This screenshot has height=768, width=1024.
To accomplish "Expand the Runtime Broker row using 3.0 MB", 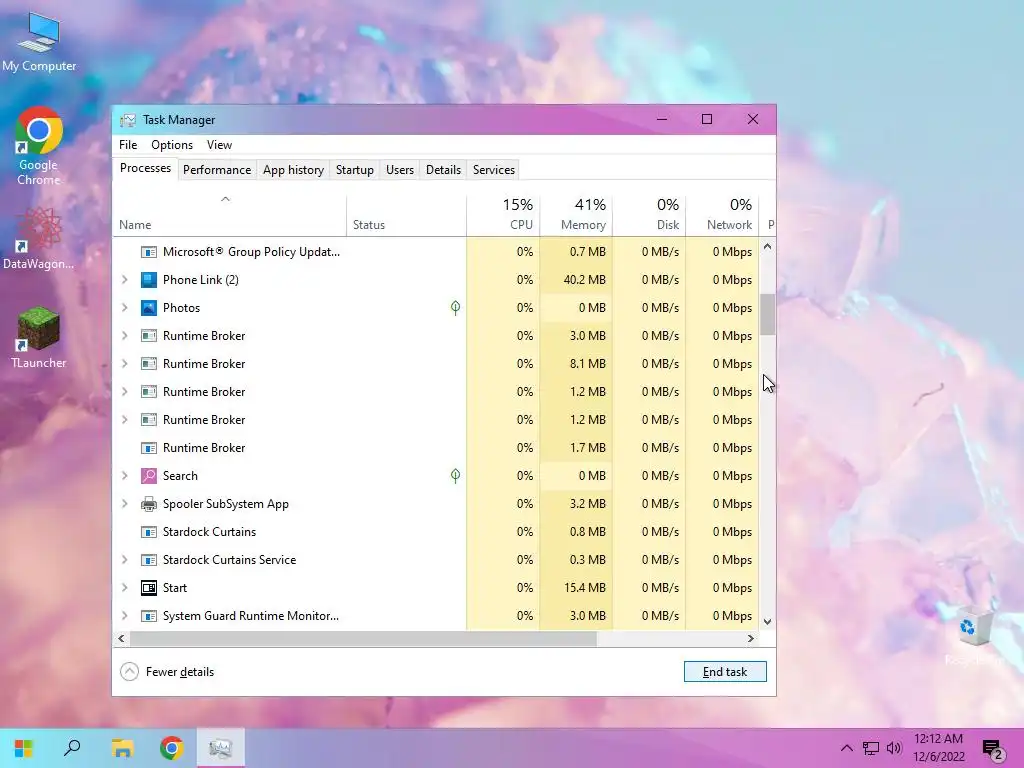I will pyautogui.click(x=125, y=336).
